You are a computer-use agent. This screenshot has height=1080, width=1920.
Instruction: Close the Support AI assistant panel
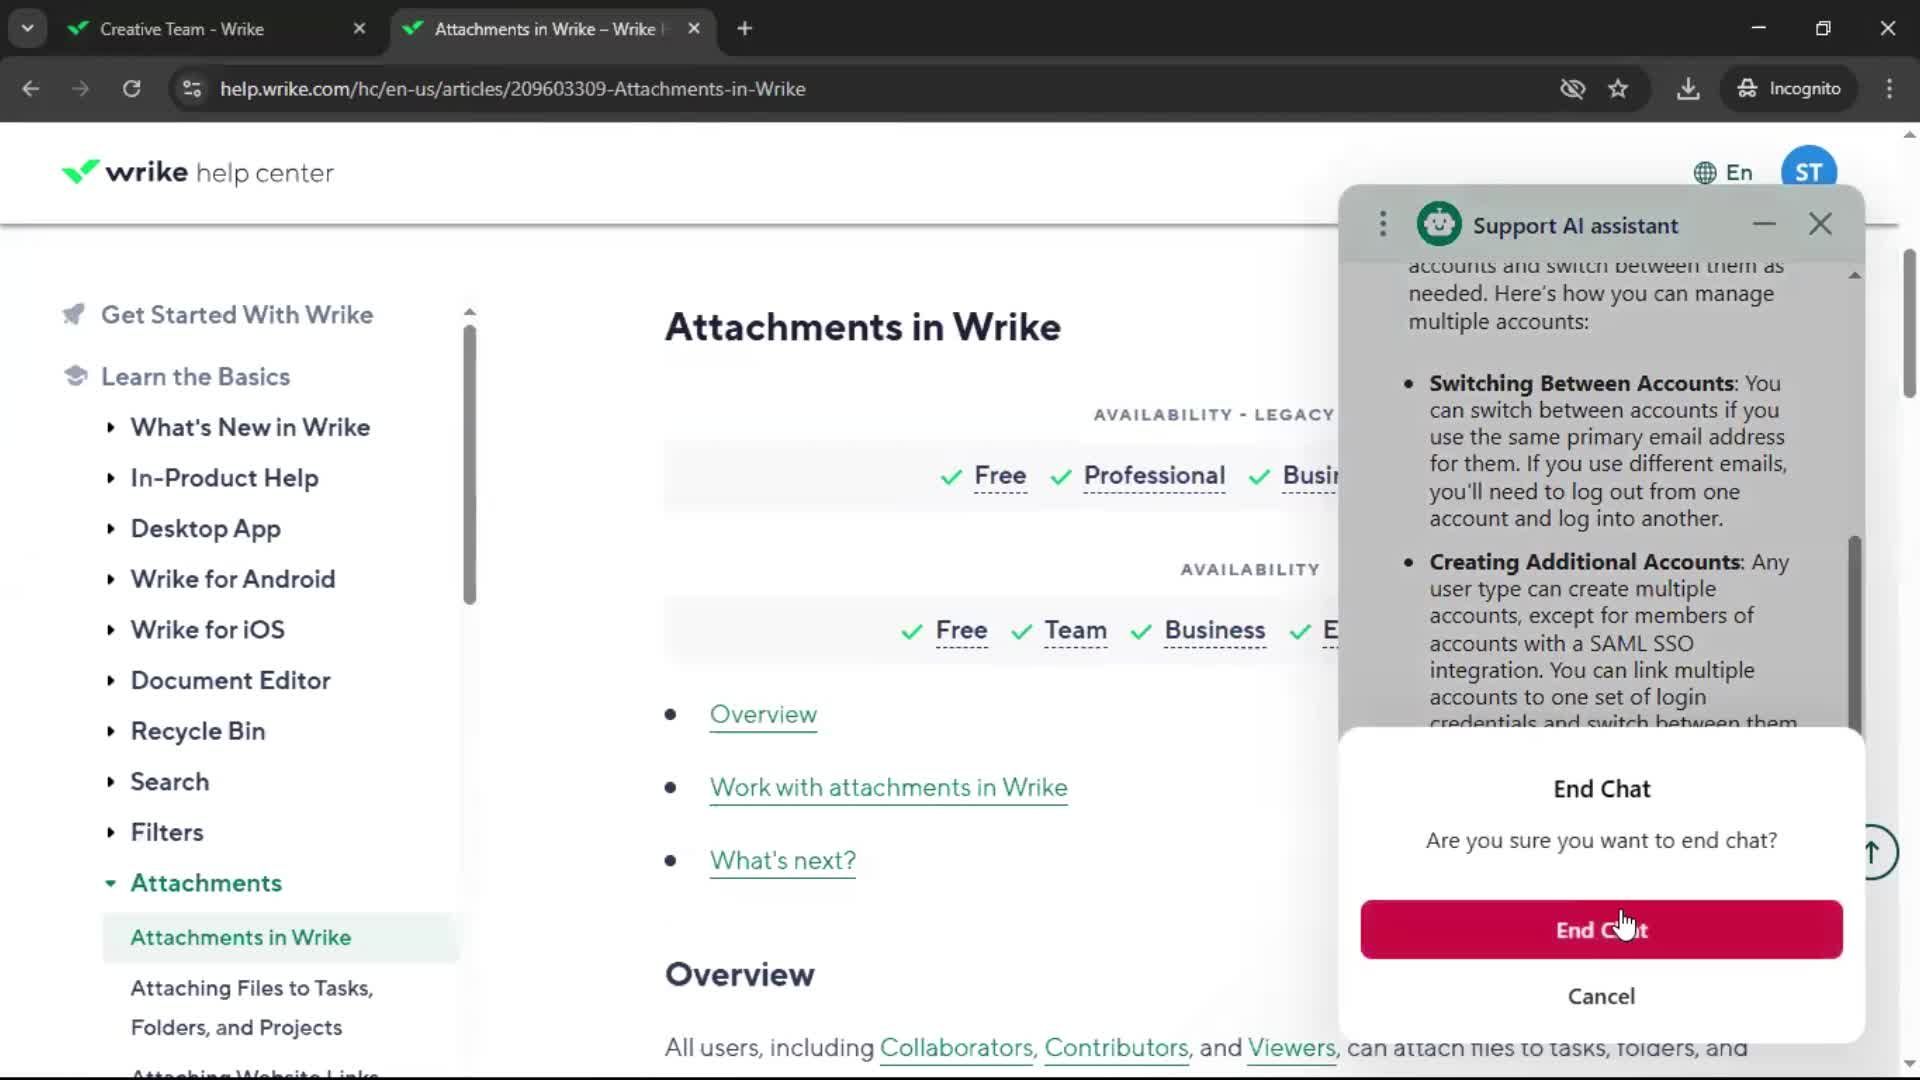tap(1820, 224)
